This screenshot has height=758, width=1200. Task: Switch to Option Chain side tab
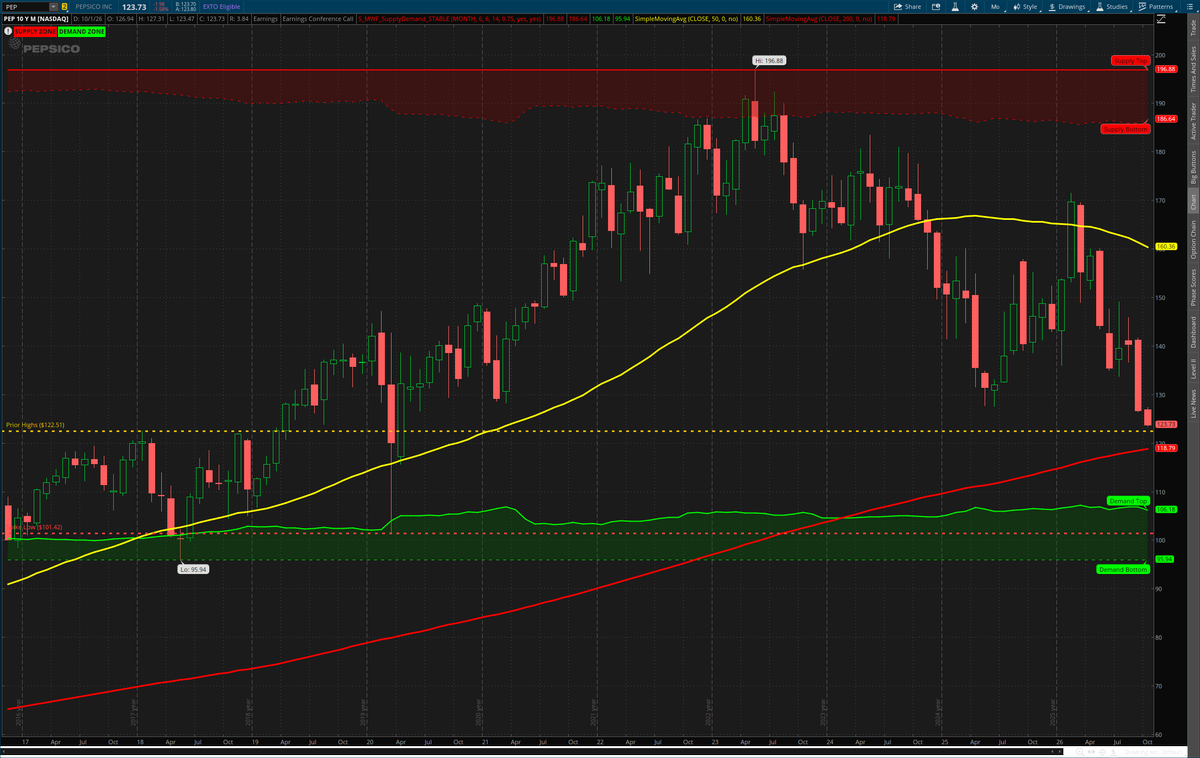1192,238
